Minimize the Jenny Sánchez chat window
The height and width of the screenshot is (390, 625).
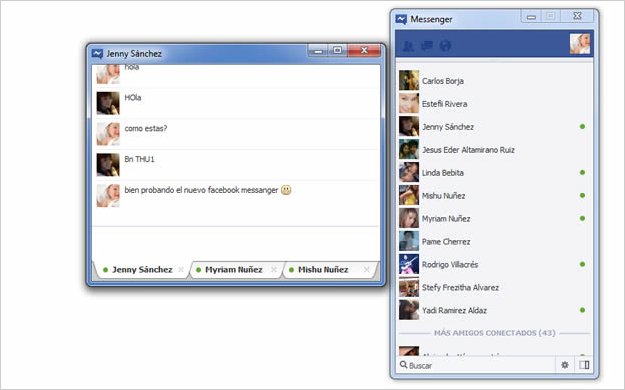click(318, 51)
